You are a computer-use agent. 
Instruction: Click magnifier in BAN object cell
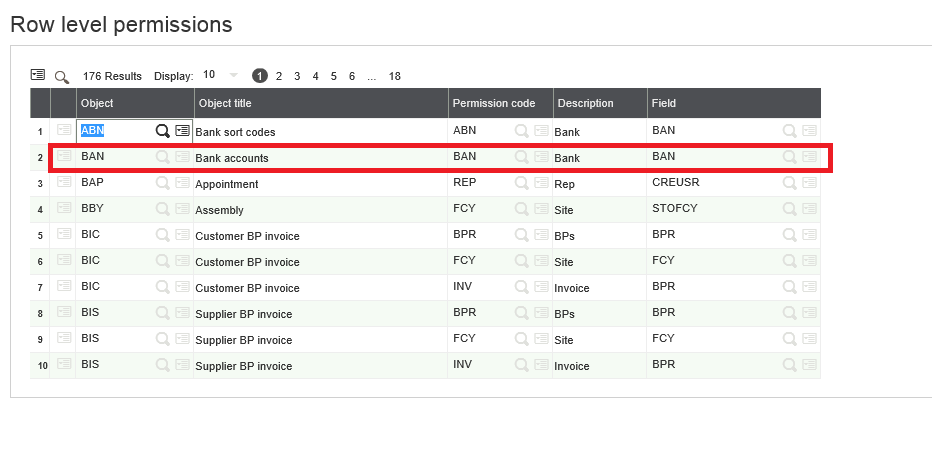(163, 157)
